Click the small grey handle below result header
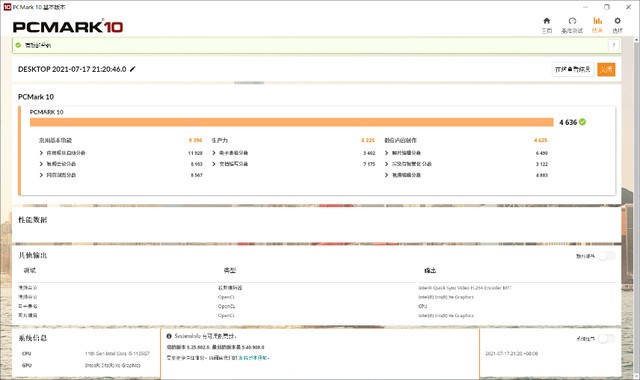Image resolution: width=640 pixels, height=380 pixels. click(x=249, y=83)
